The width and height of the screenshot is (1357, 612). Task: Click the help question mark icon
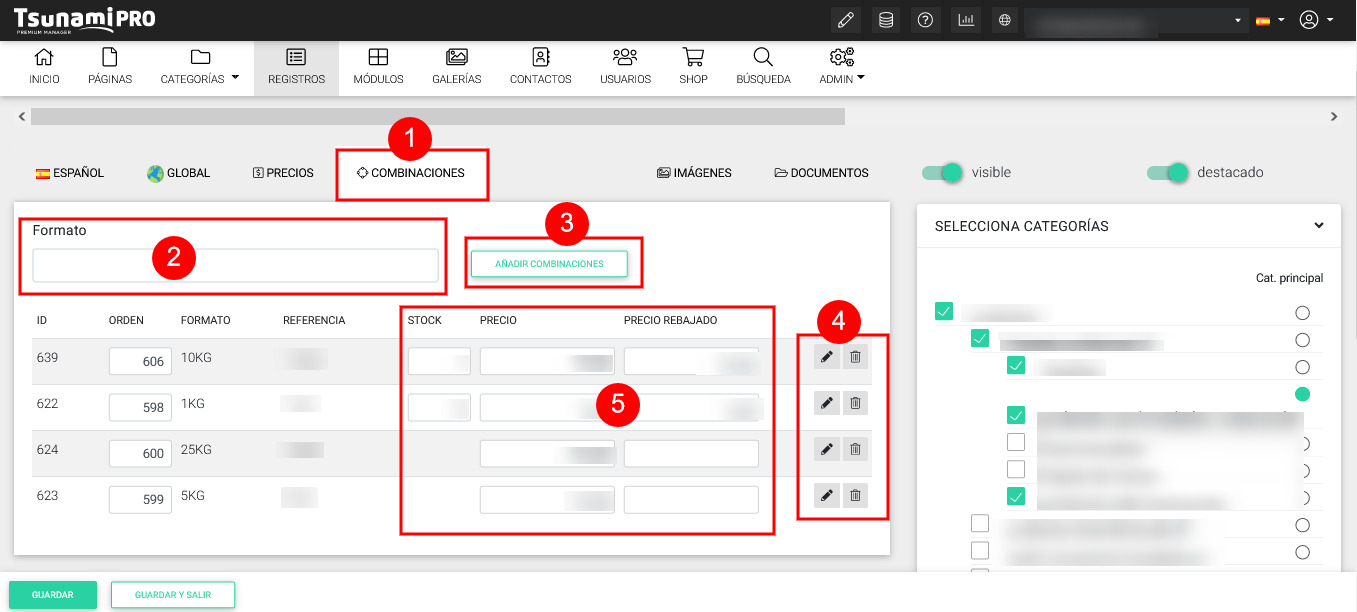coord(926,20)
